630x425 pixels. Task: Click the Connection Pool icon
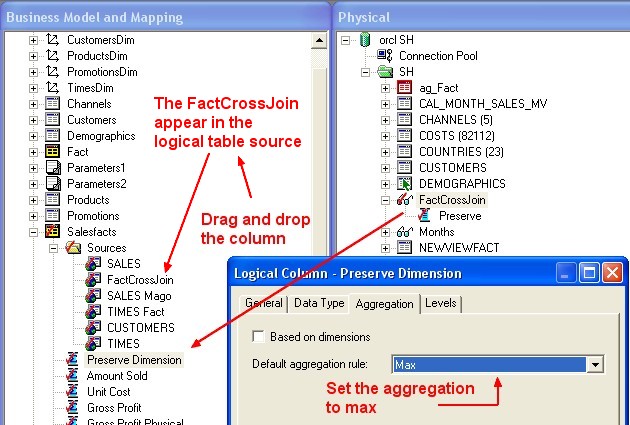[x=385, y=55]
